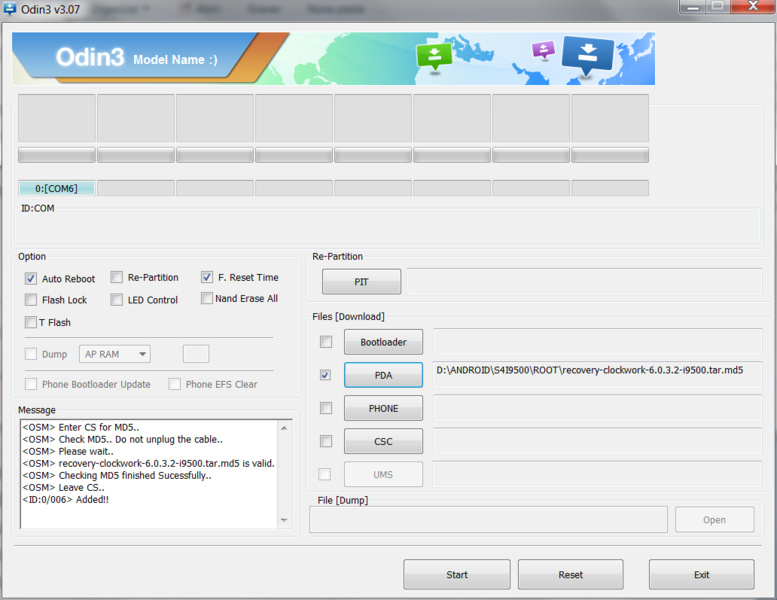Tick the checkbox beside the Bootloader button

click(x=326, y=342)
